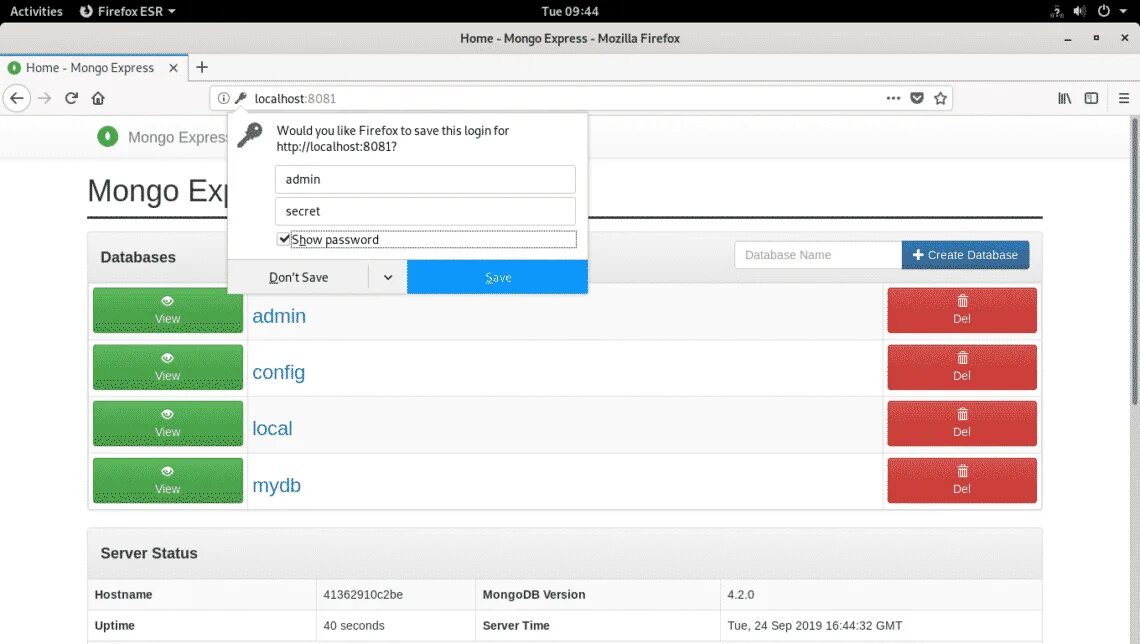Open page actions three-dot menu
This screenshot has width=1140, height=644.
coord(893,98)
